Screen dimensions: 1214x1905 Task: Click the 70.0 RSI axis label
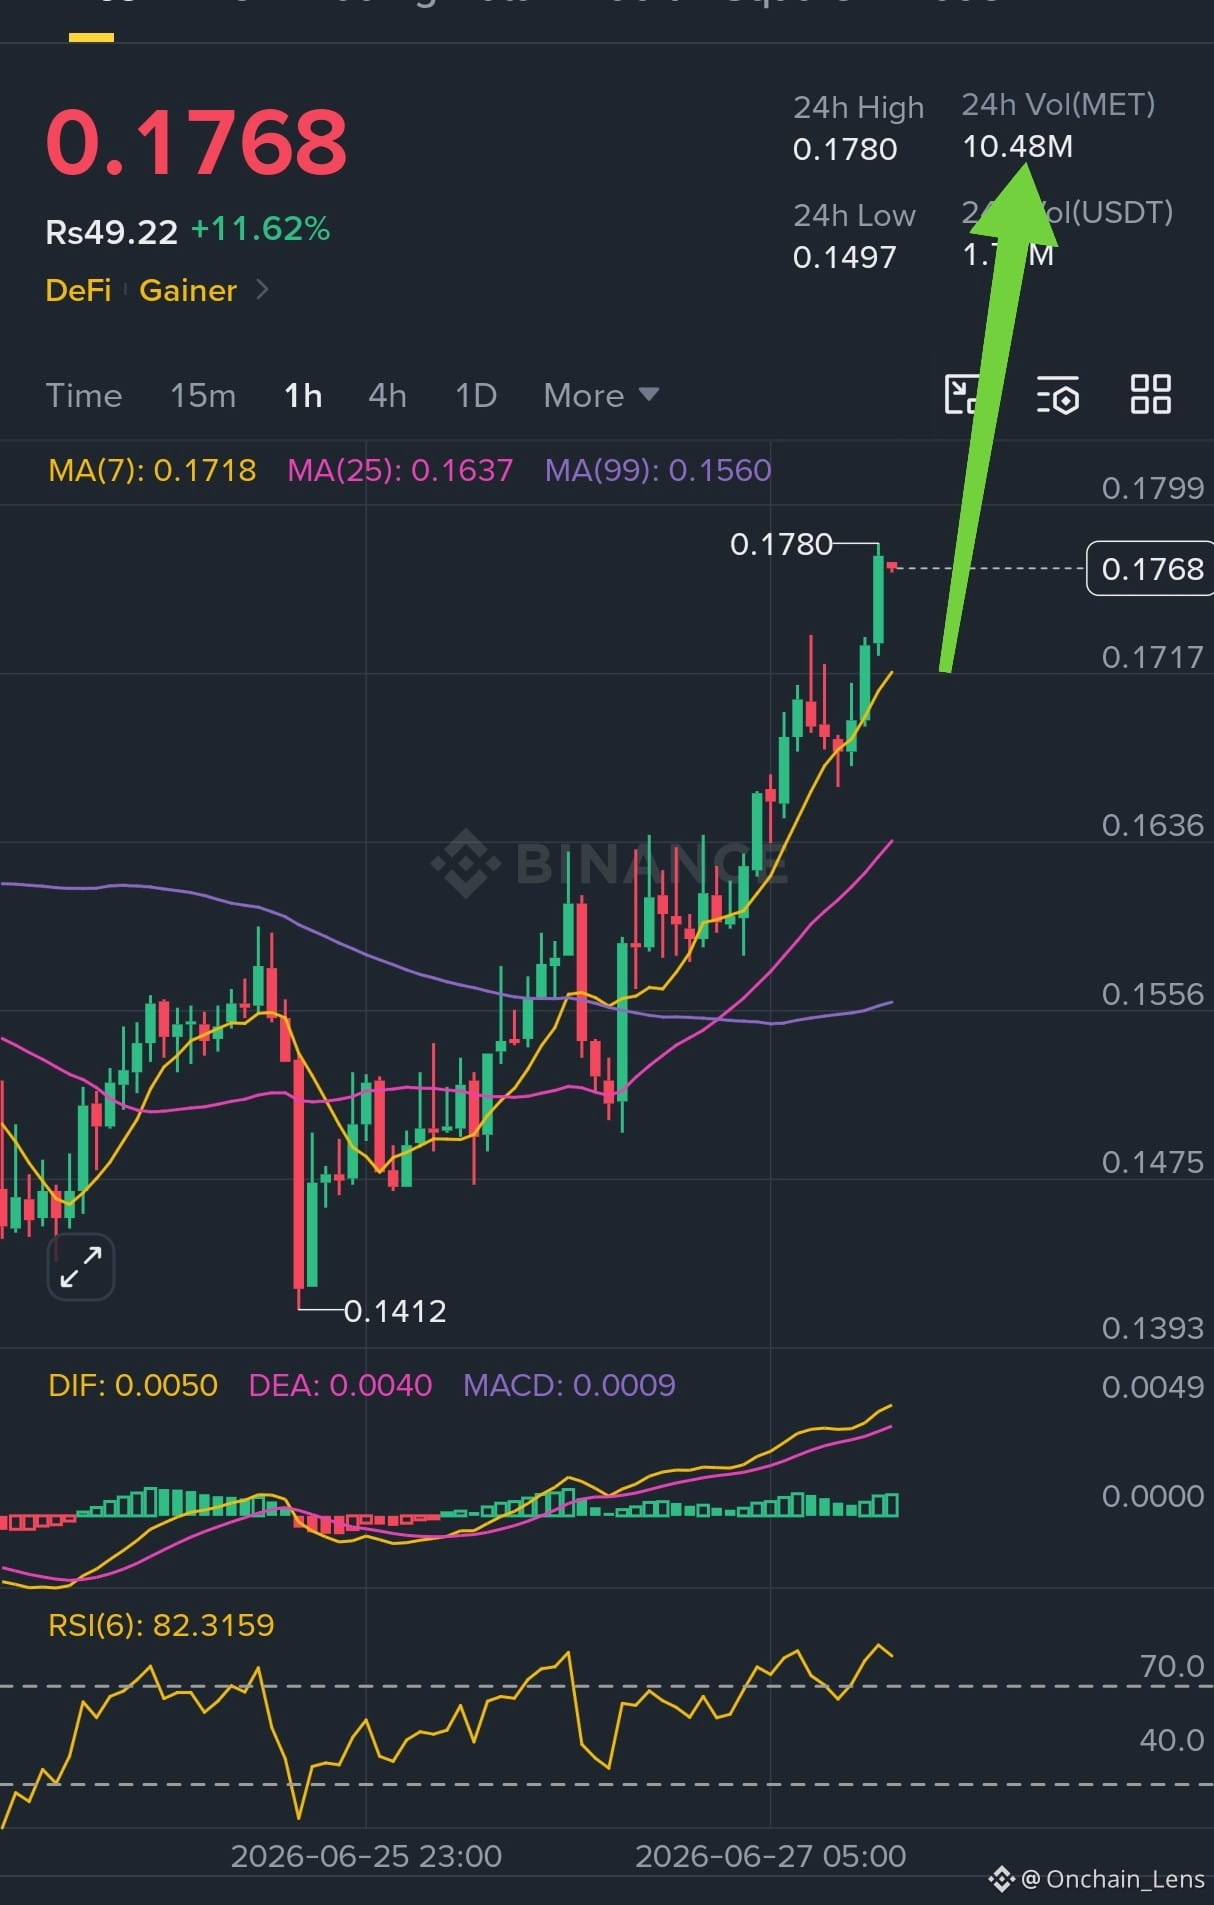click(1172, 1666)
